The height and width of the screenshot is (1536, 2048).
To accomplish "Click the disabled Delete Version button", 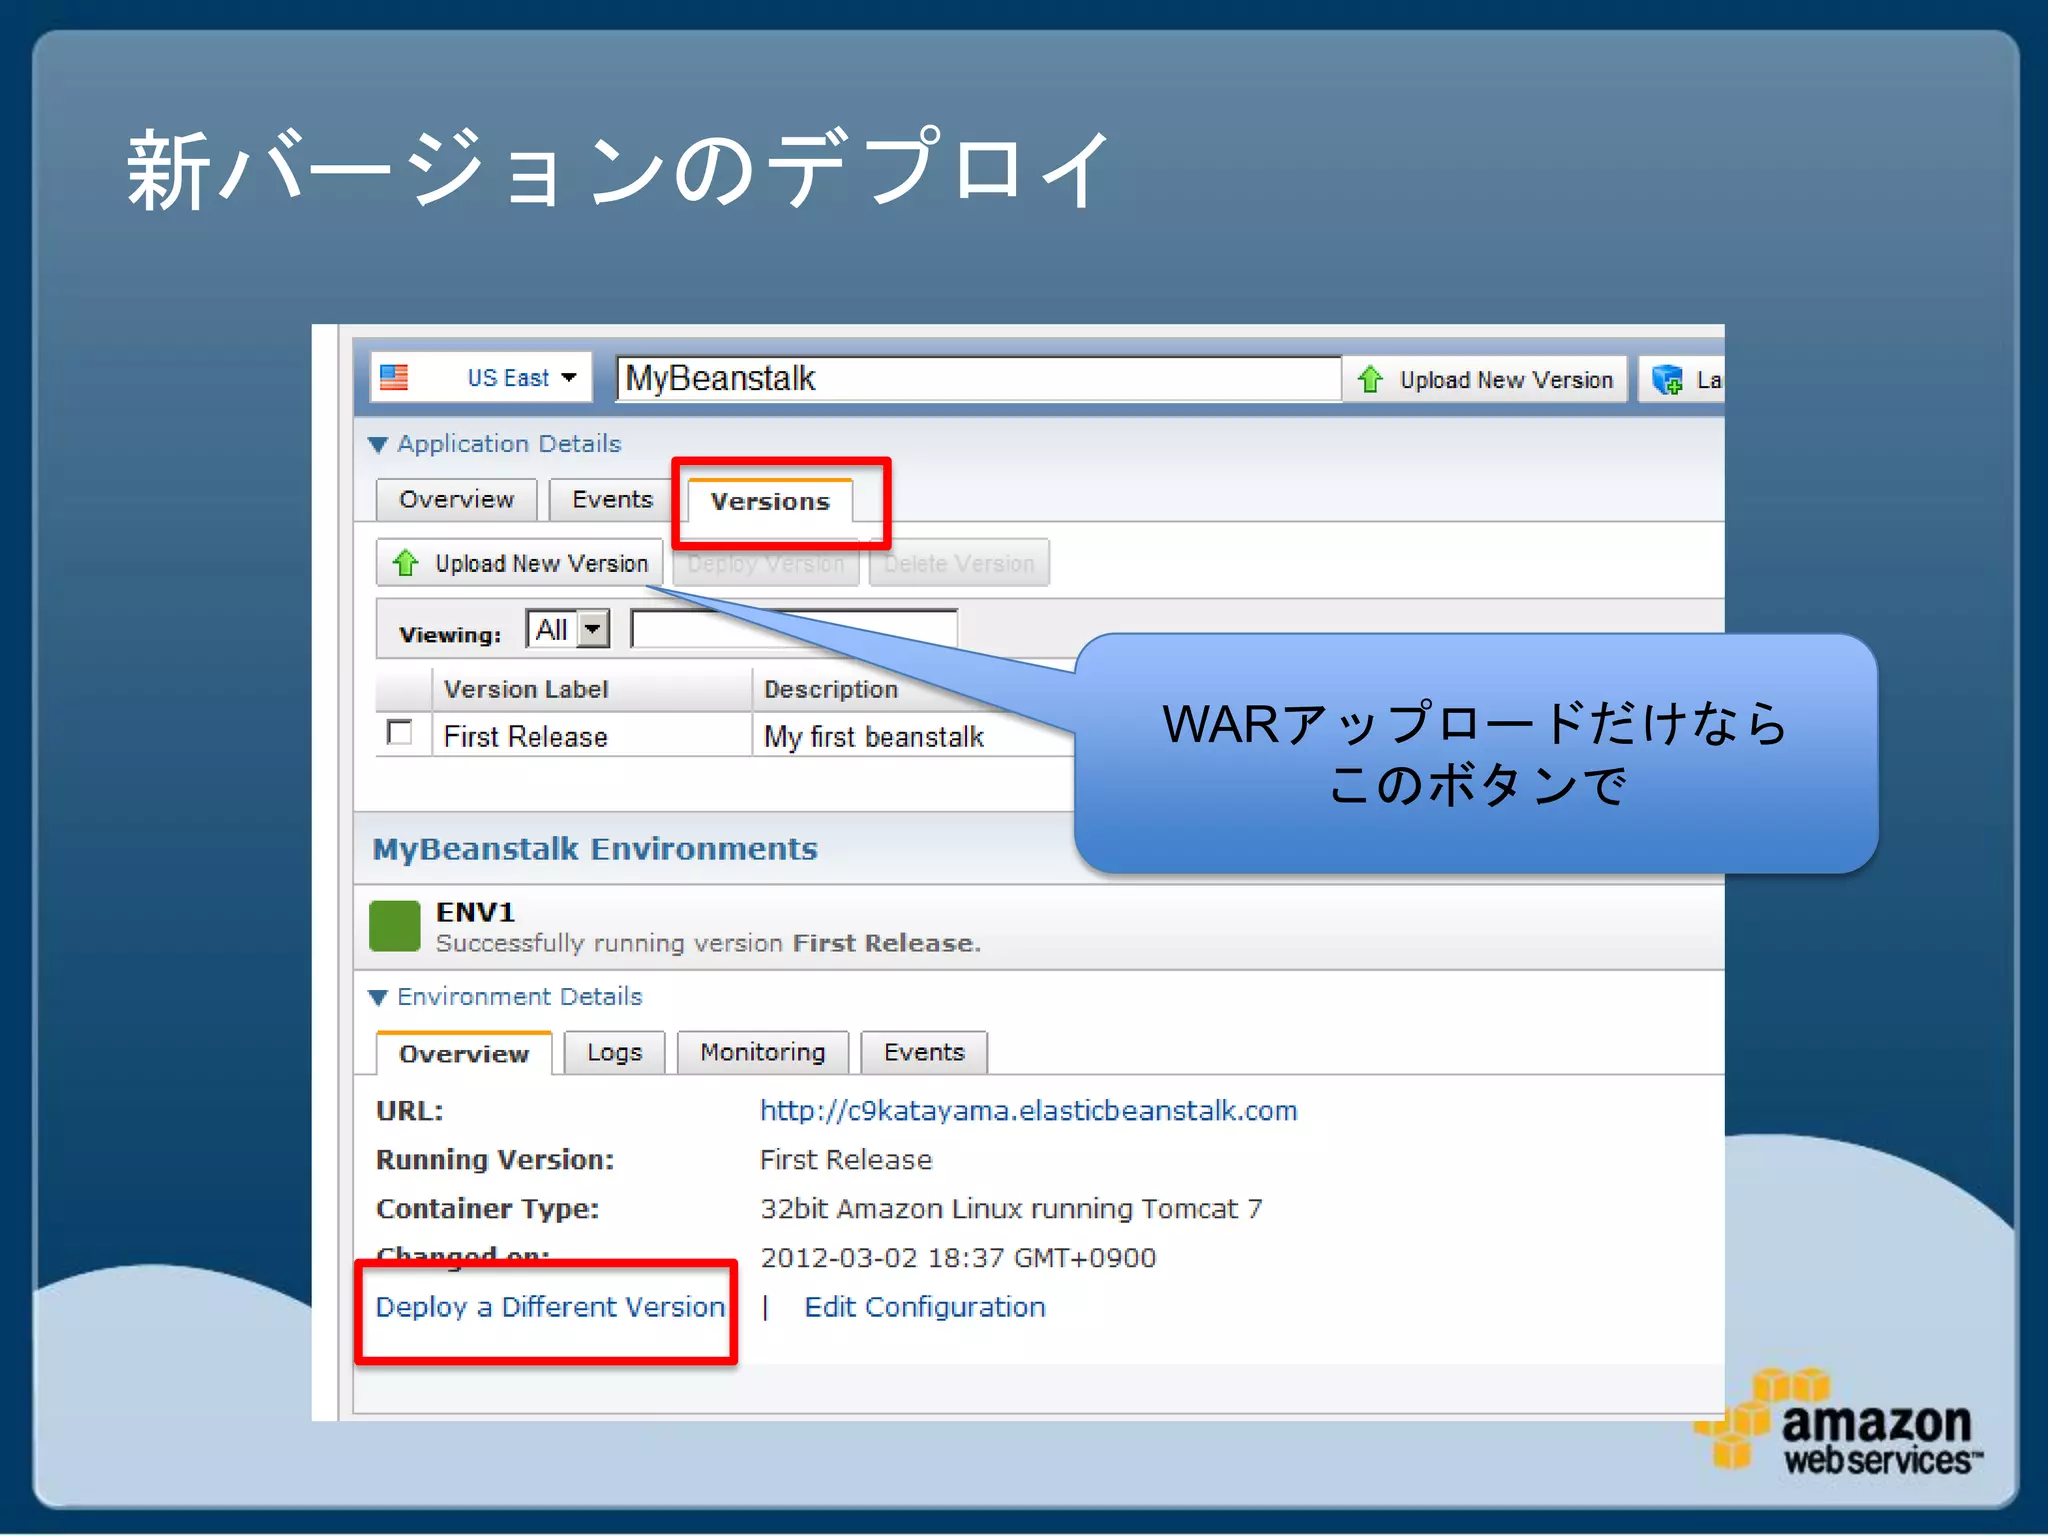I will pyautogui.click(x=959, y=564).
